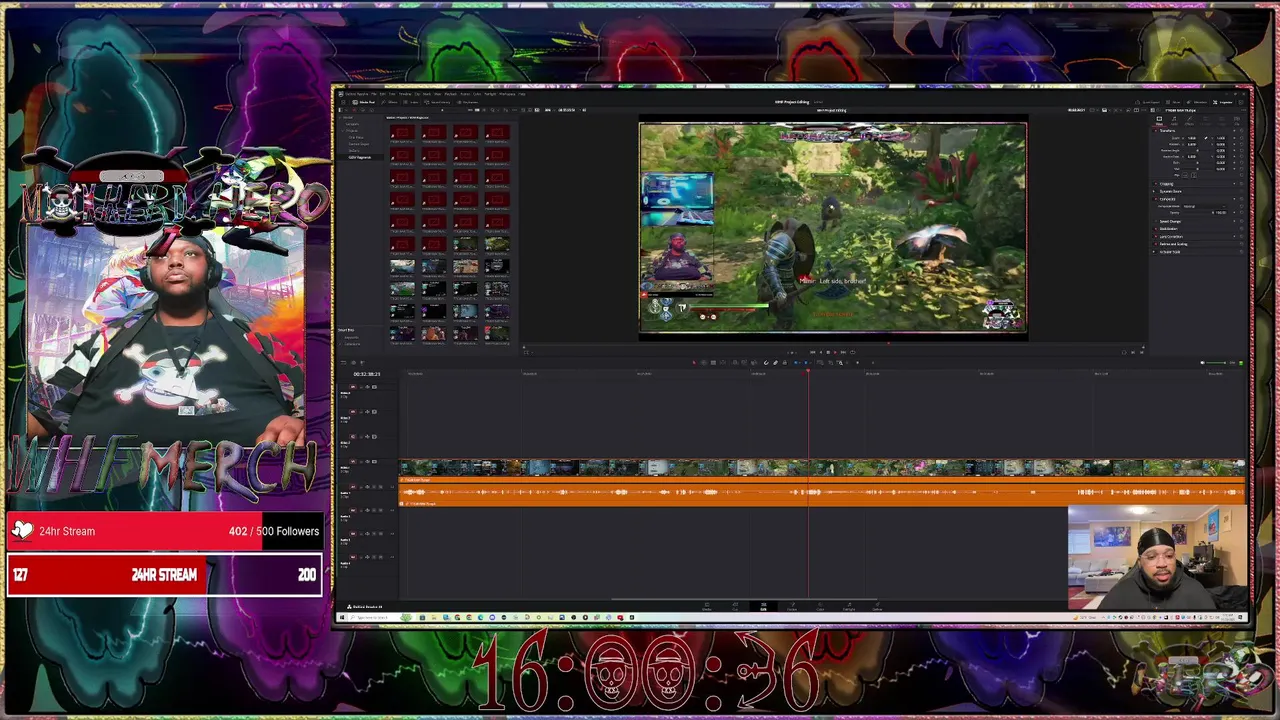Select the GOW Ragnarok bin

coord(358,157)
